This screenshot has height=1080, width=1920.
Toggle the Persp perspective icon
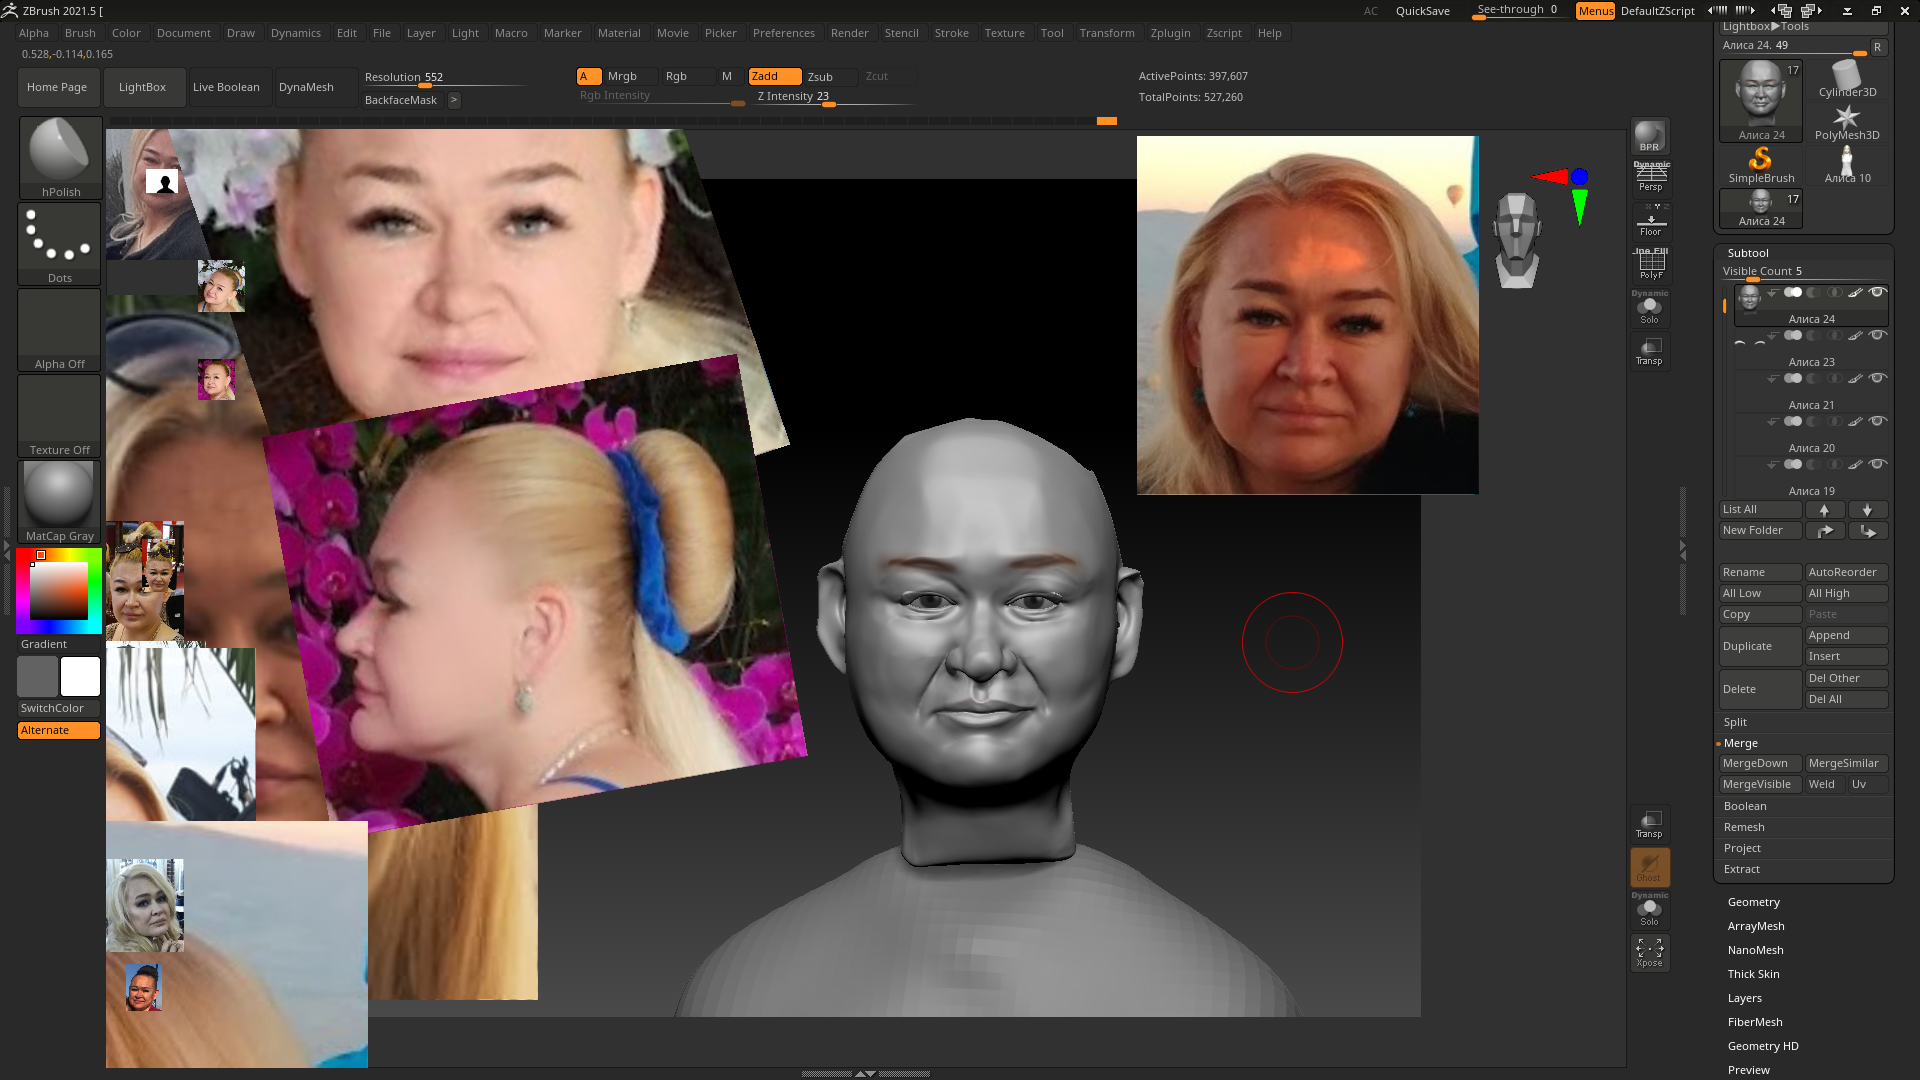click(x=1650, y=178)
